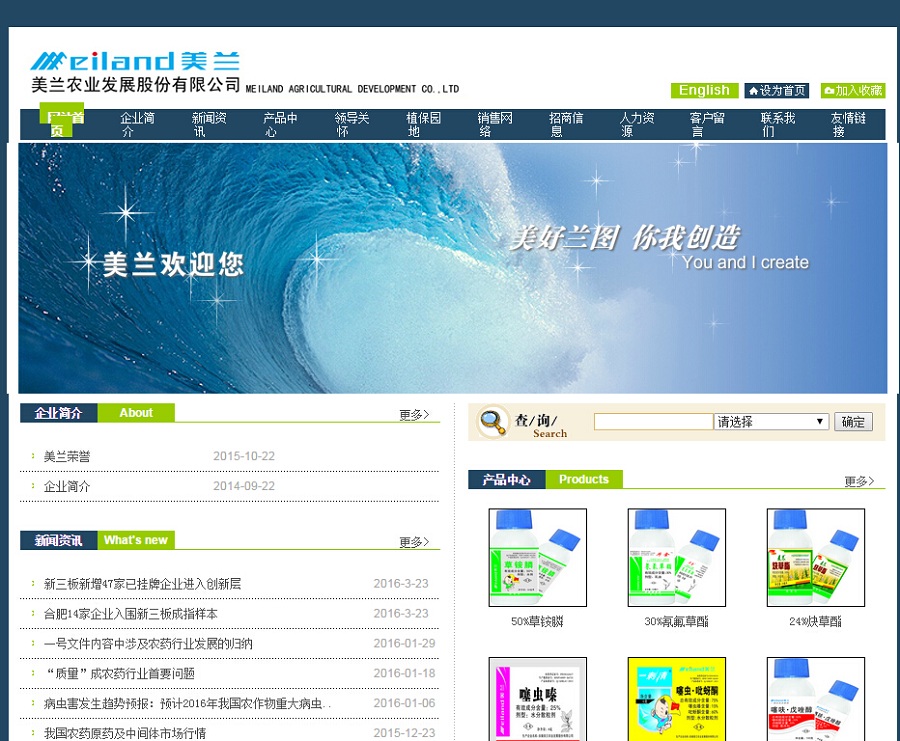
Task: Open 联系我们 in the navigation bar
Action: coord(778,125)
